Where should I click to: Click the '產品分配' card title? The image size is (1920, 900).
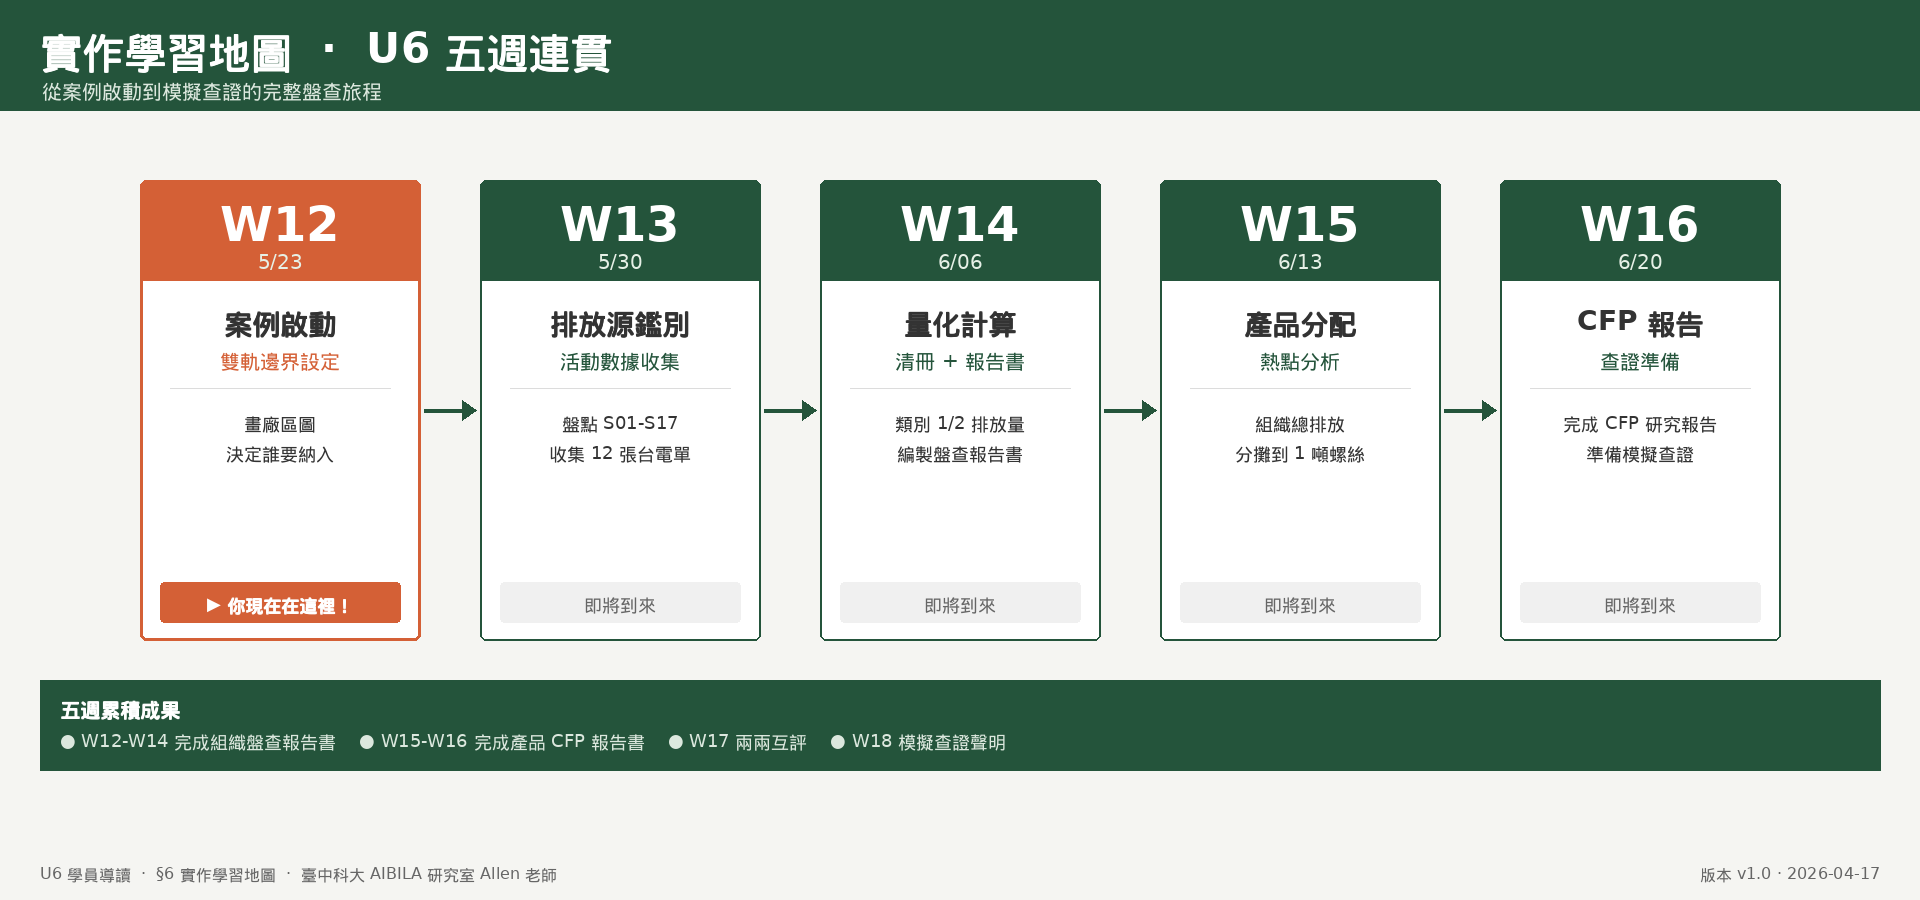point(1300,325)
